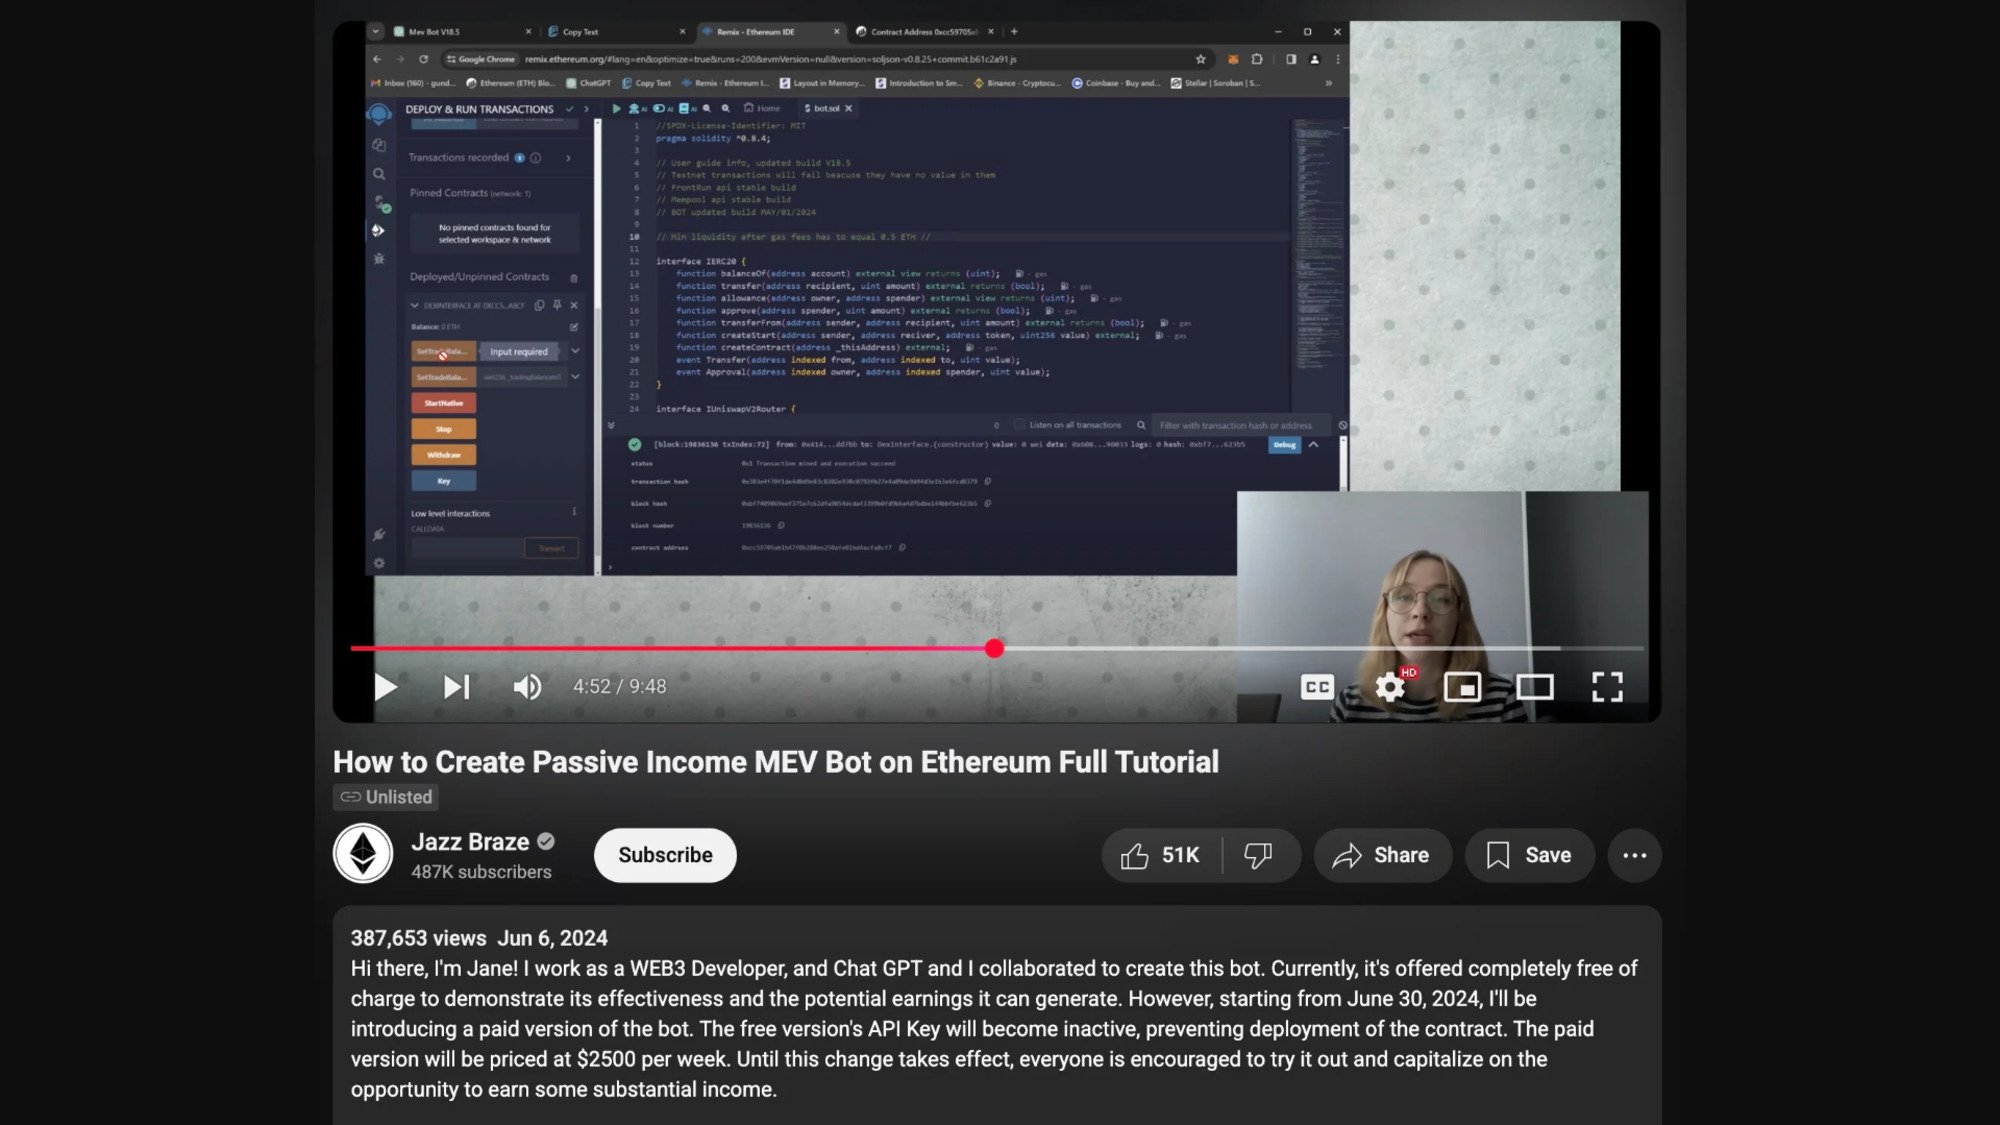
Task: Click the trash icon beside Deployed/Unpinned Contracts
Action: 572,277
